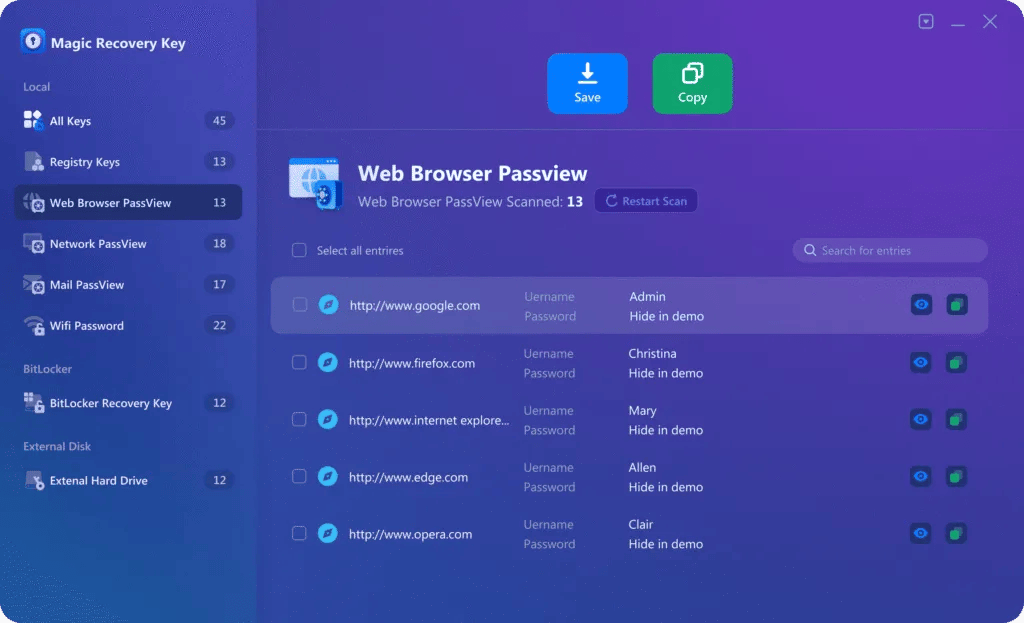
Task: Click the copy icon for the firefox.com entry
Action: pyautogui.click(x=957, y=362)
